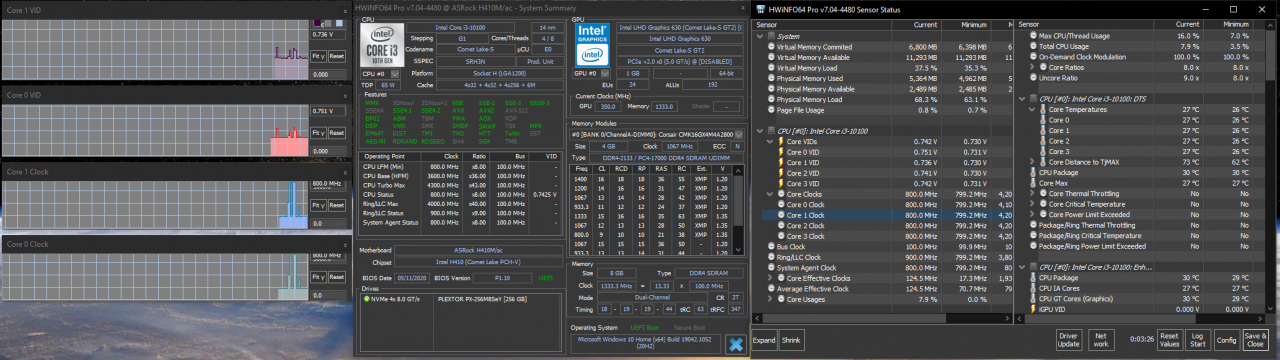Expand the Core Usages node
The height and width of the screenshot is (360, 1280).
point(769,299)
